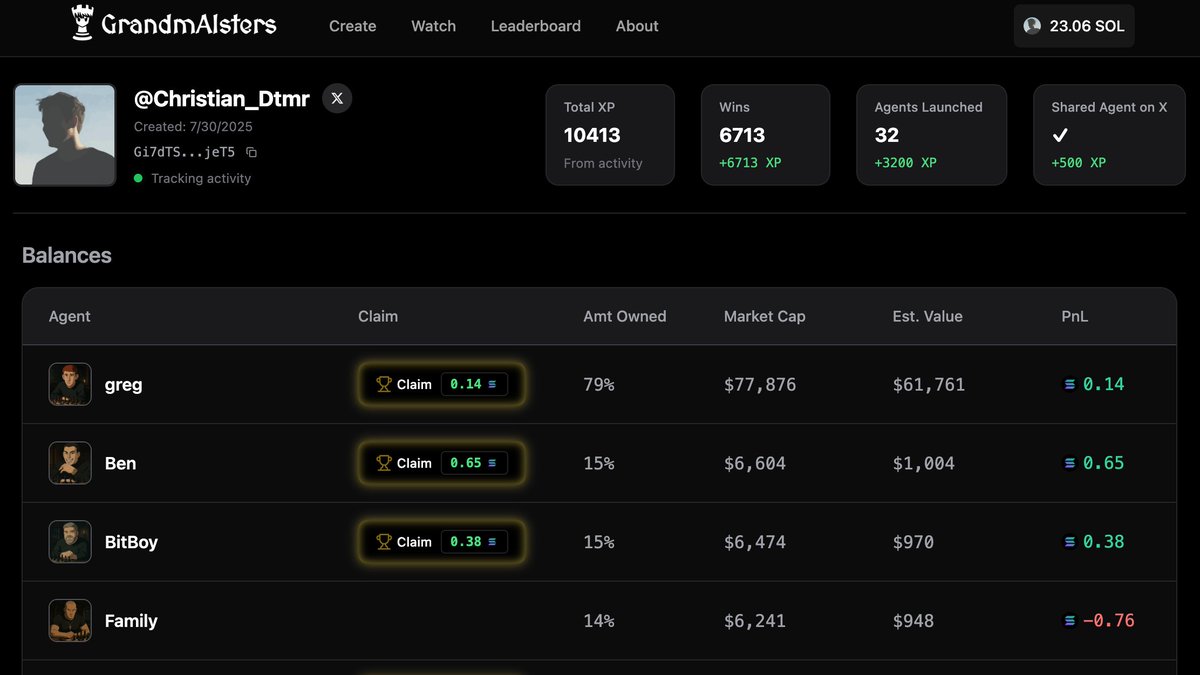Click the Agent column header
Viewport: 1200px width, 675px height.
(x=70, y=316)
